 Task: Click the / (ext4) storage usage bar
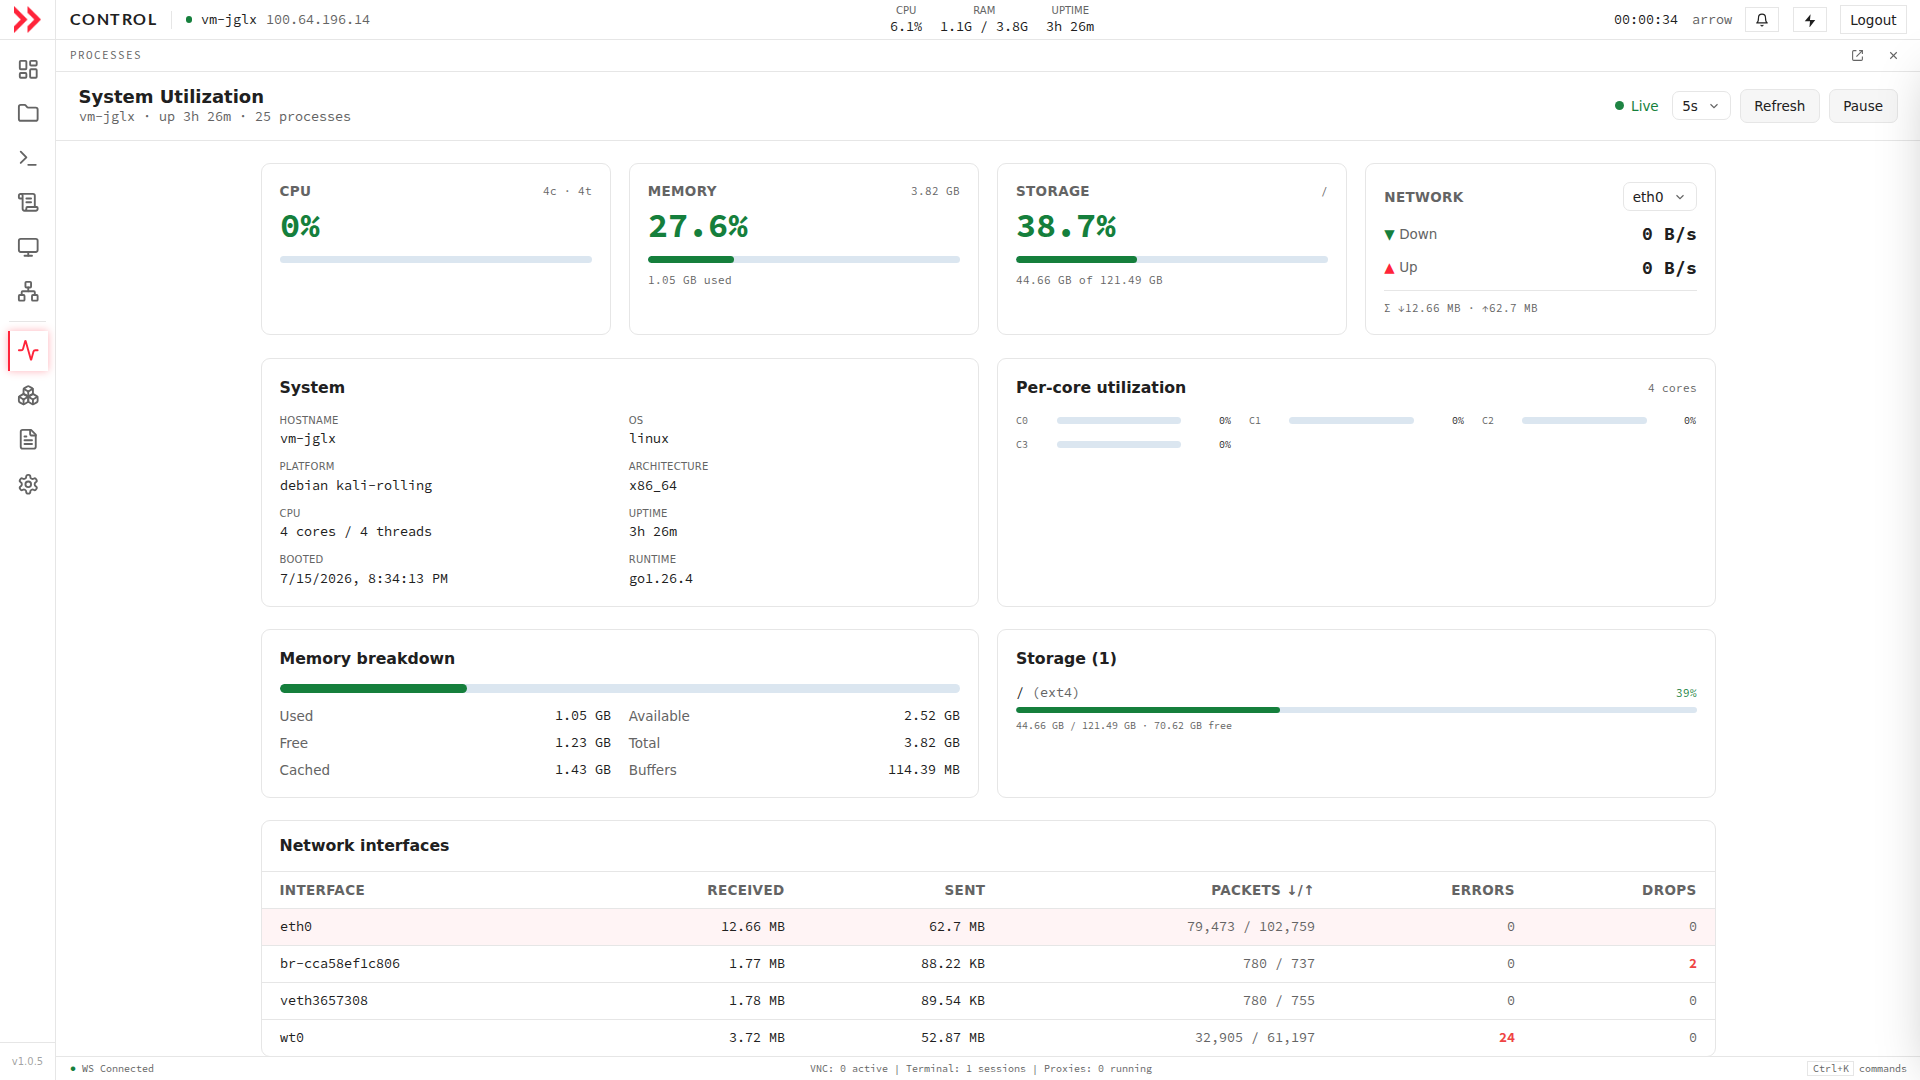pyautogui.click(x=1356, y=710)
